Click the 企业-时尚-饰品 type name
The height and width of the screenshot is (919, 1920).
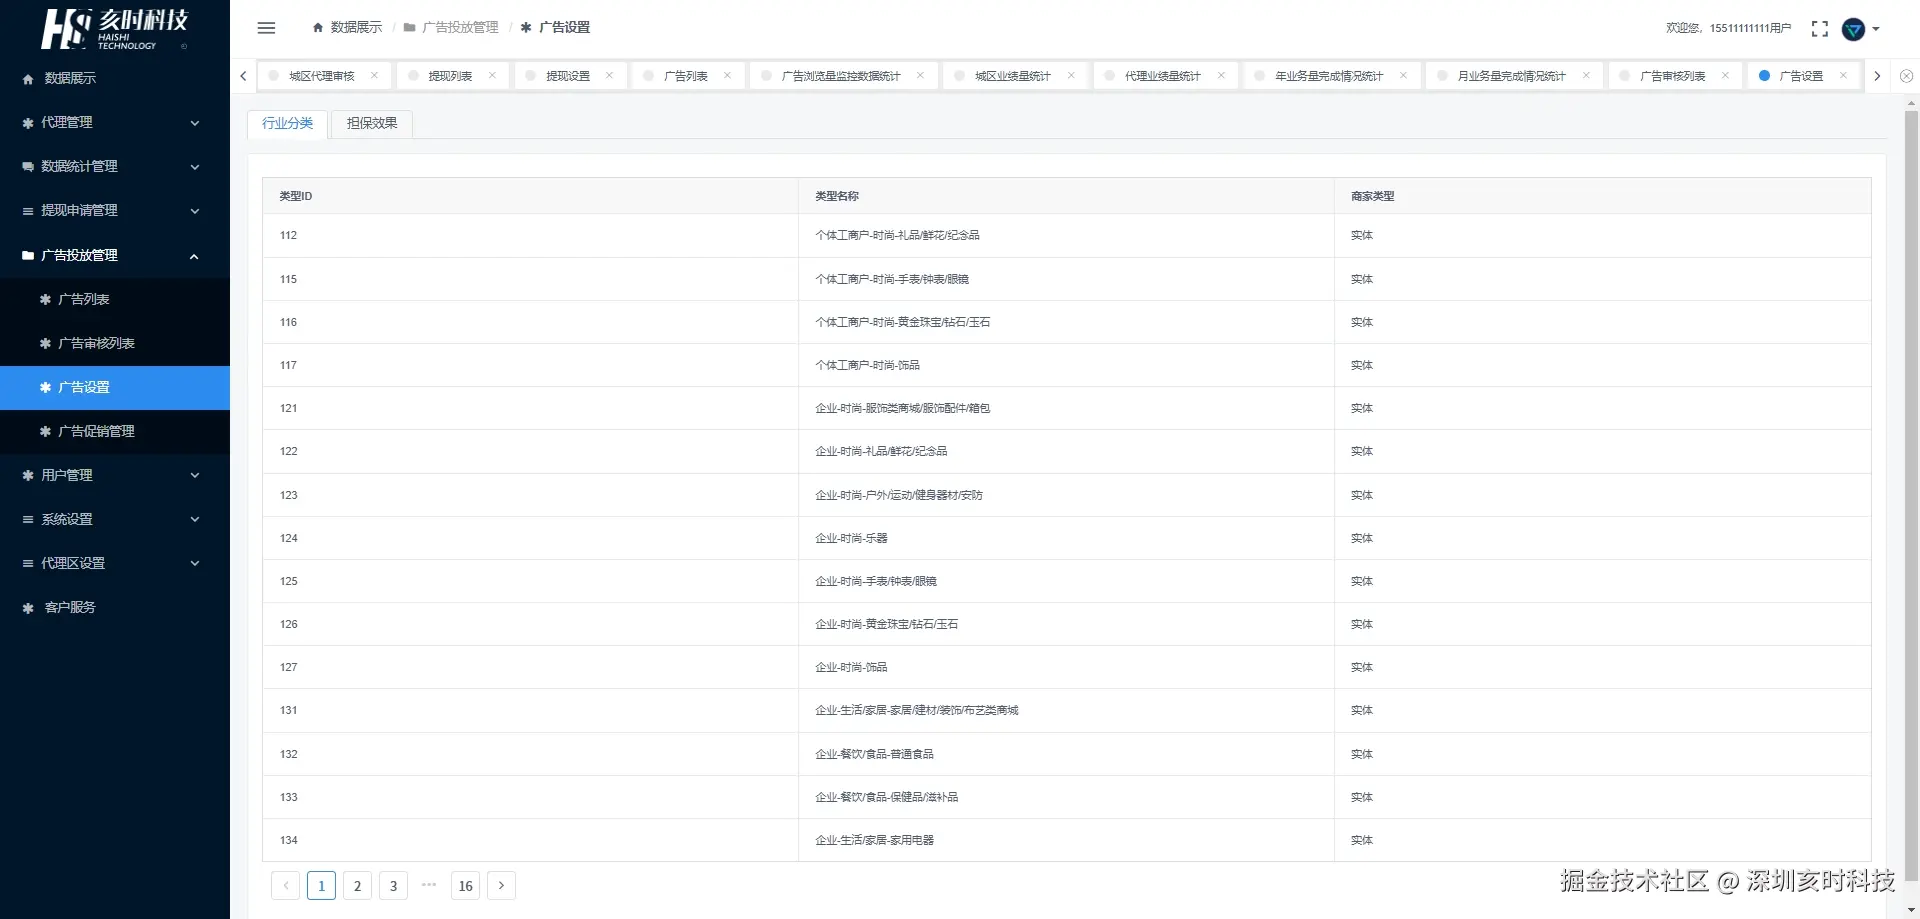[x=851, y=667]
